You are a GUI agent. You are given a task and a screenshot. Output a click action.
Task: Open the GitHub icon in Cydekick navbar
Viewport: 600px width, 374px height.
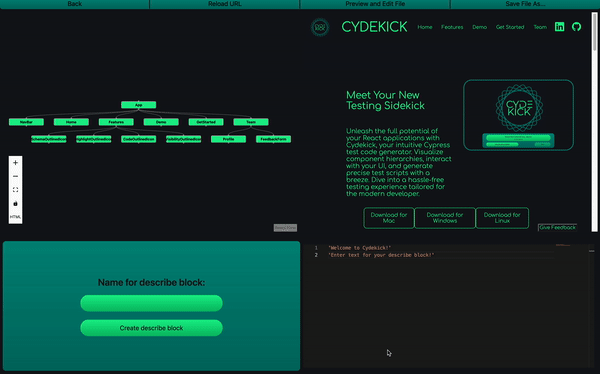point(576,27)
